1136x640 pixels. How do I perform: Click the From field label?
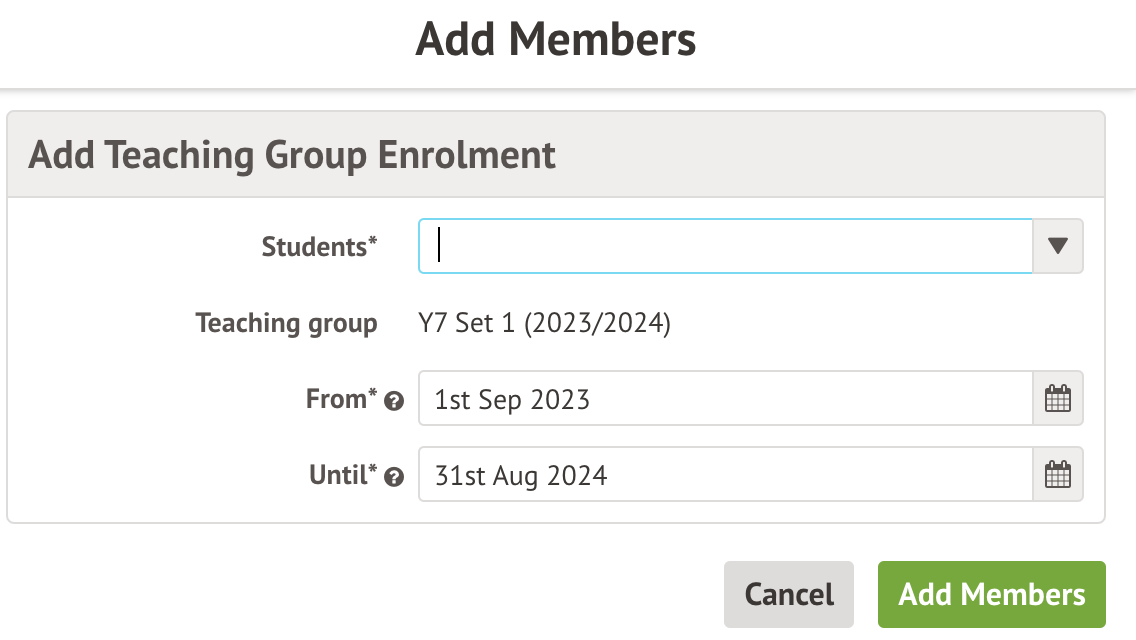tap(336, 400)
